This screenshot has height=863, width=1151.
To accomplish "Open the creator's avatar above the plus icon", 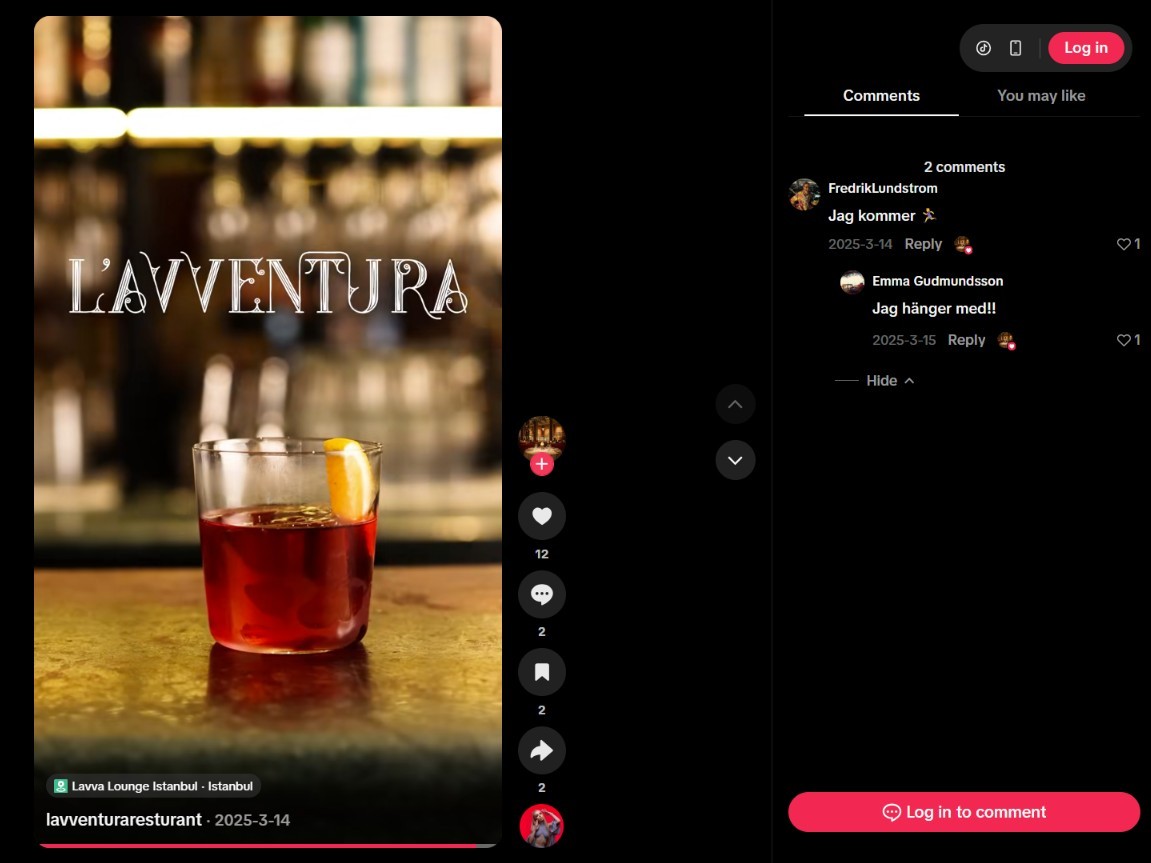I will 542,438.
